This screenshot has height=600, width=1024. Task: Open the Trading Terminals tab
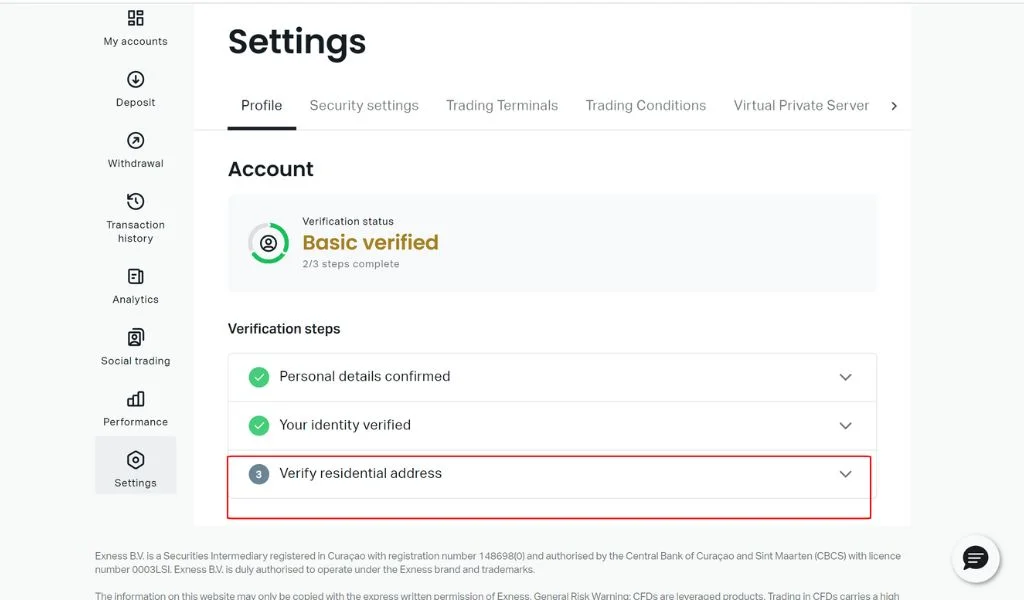point(502,105)
